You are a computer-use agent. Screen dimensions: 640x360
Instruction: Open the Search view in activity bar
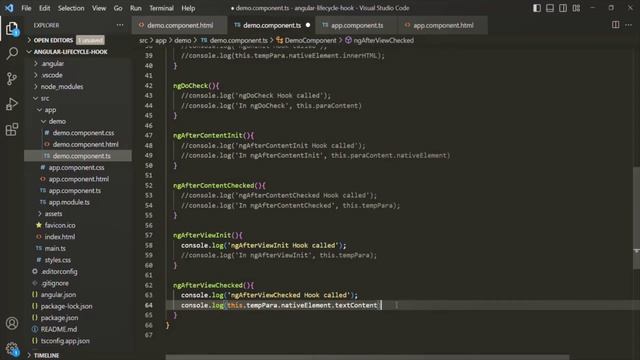click(12, 53)
